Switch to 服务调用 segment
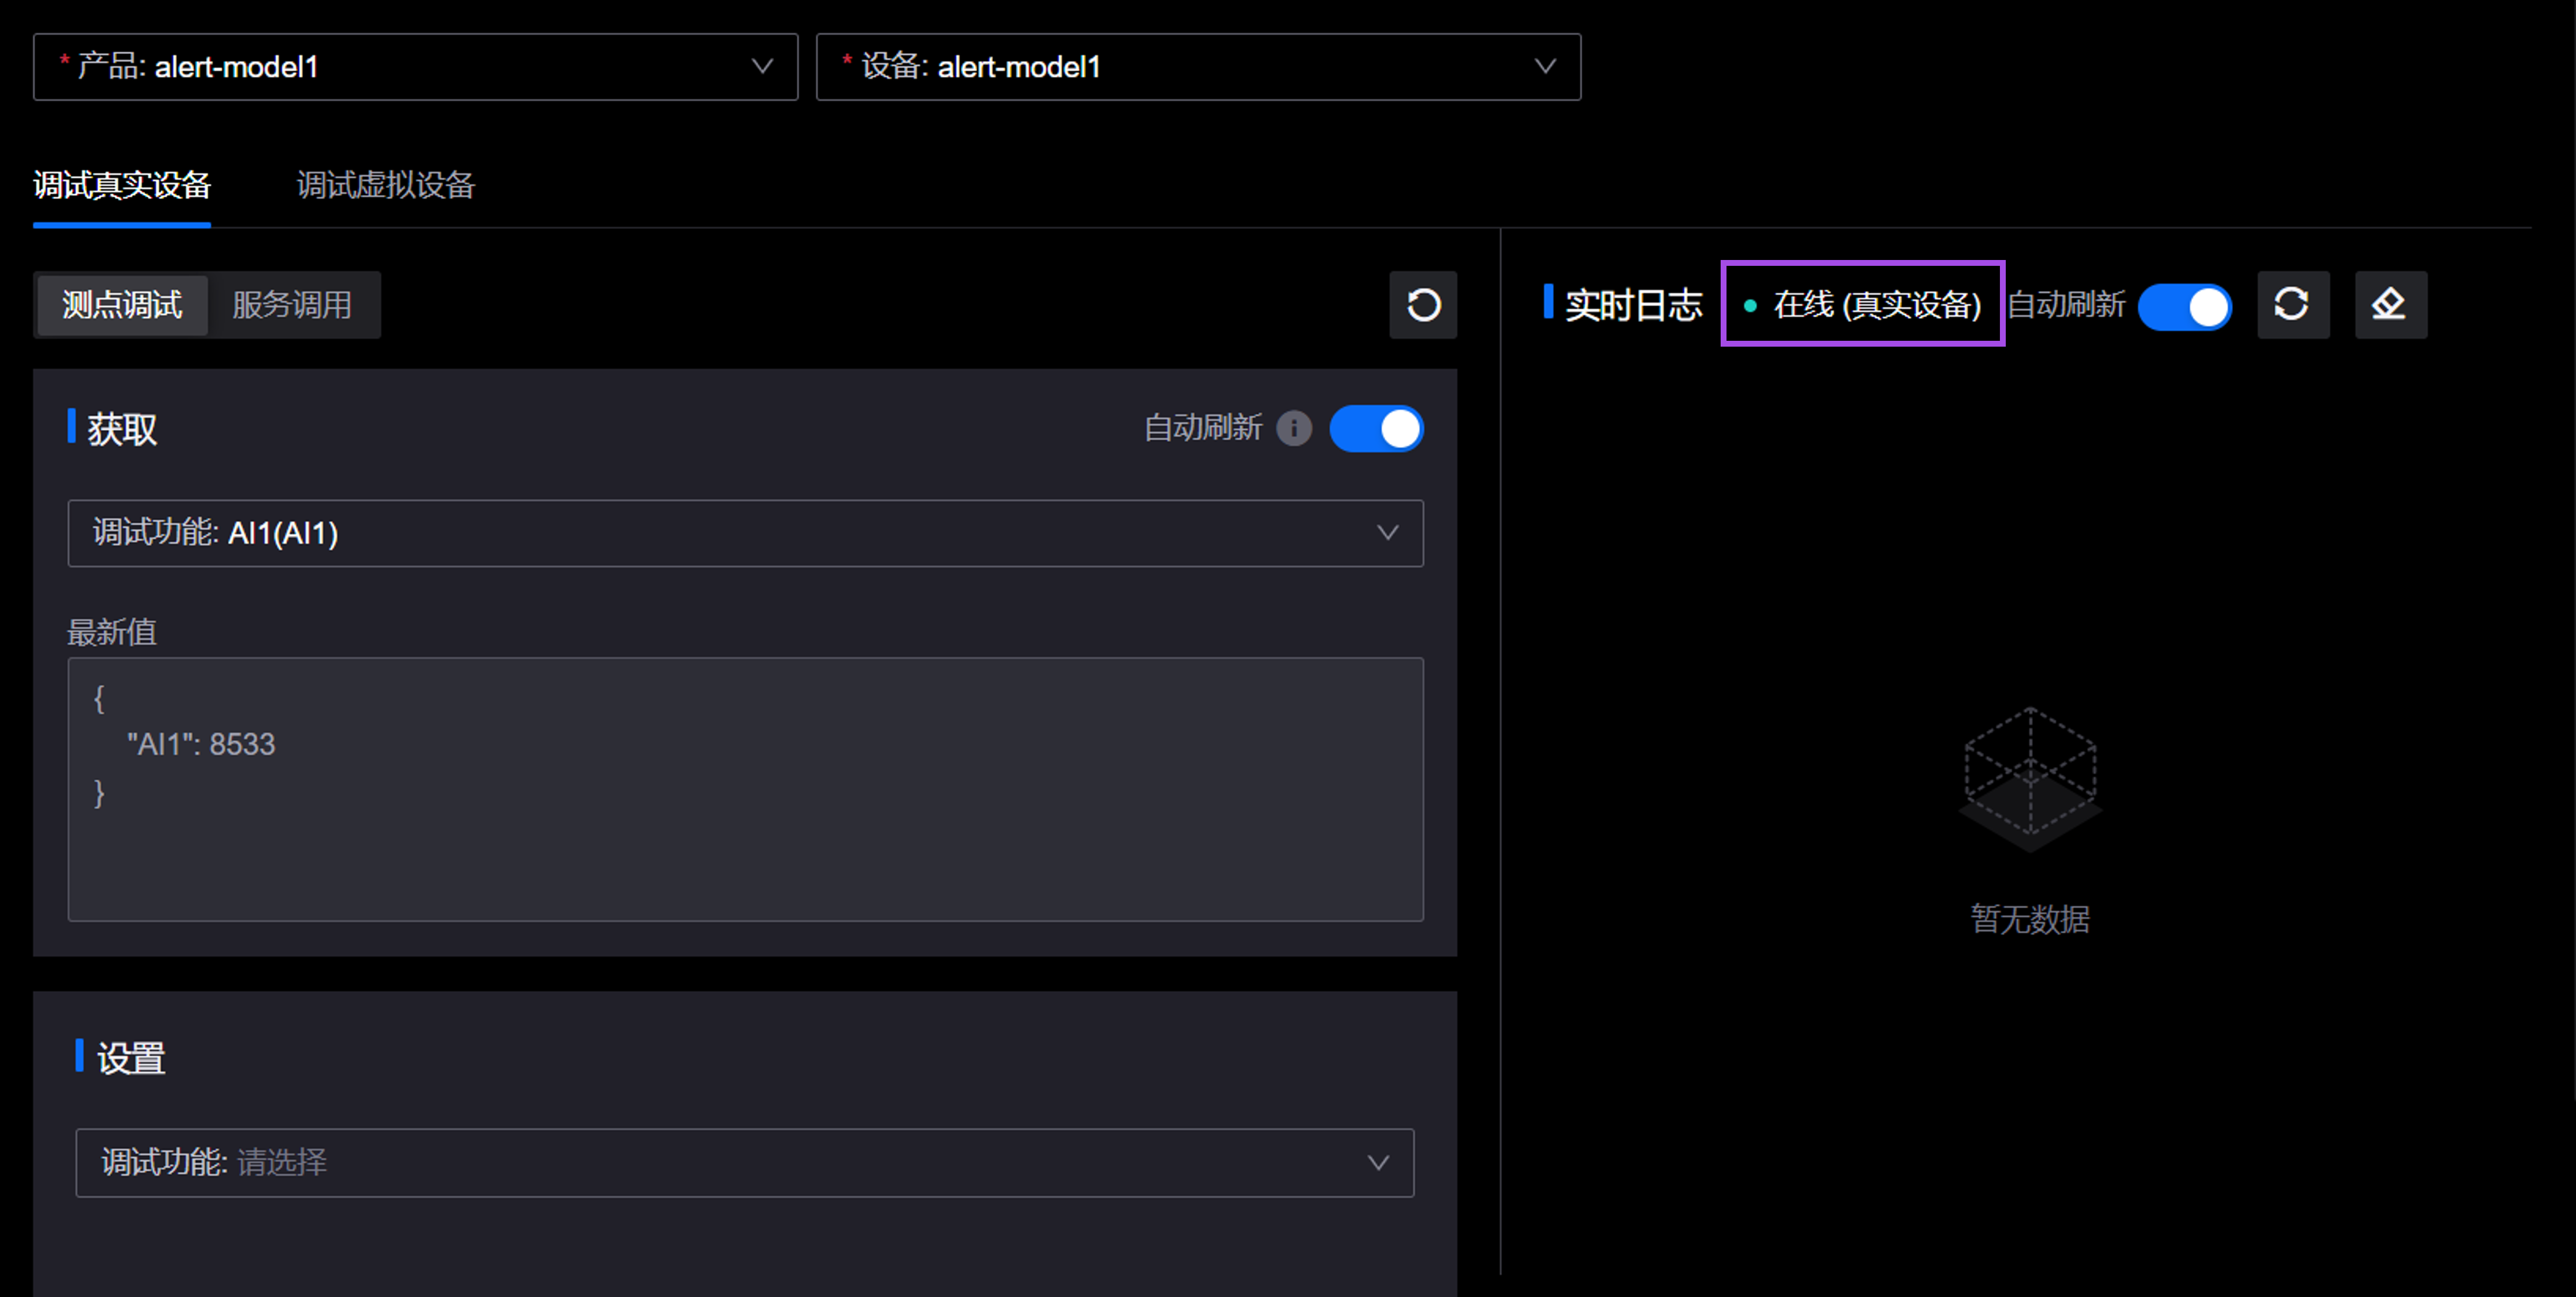Screen dimensions: 2576x1297 point(292,305)
